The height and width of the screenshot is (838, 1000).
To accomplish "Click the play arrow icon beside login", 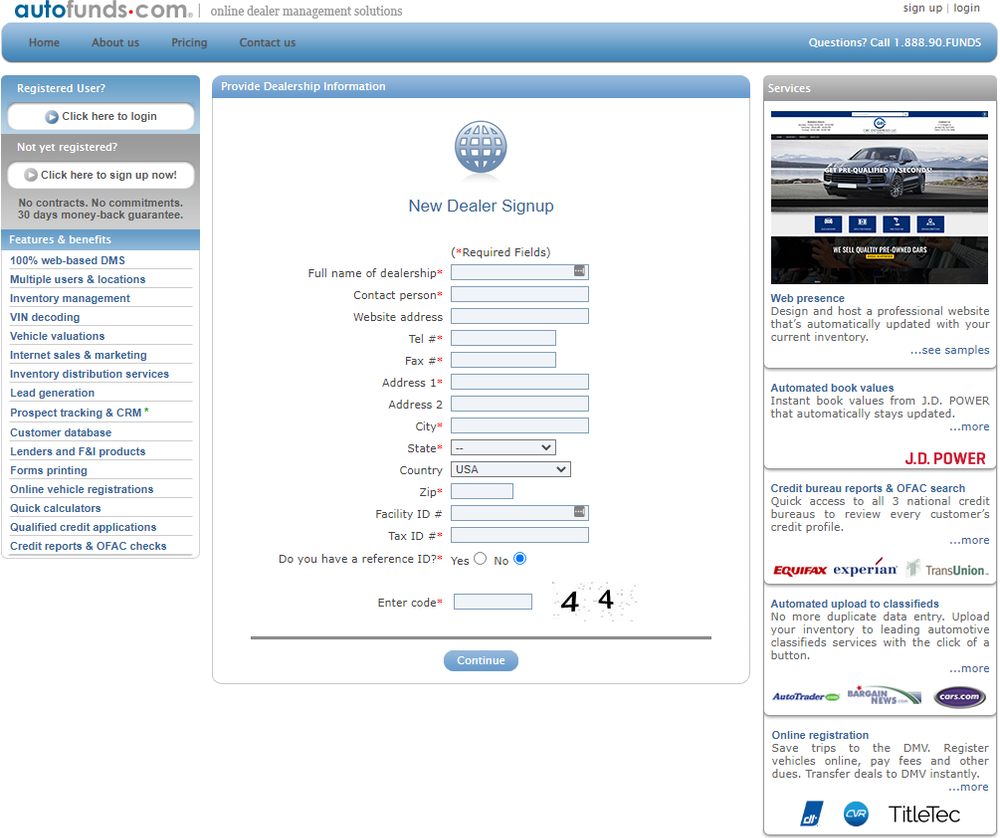I will pyautogui.click(x=52, y=117).
